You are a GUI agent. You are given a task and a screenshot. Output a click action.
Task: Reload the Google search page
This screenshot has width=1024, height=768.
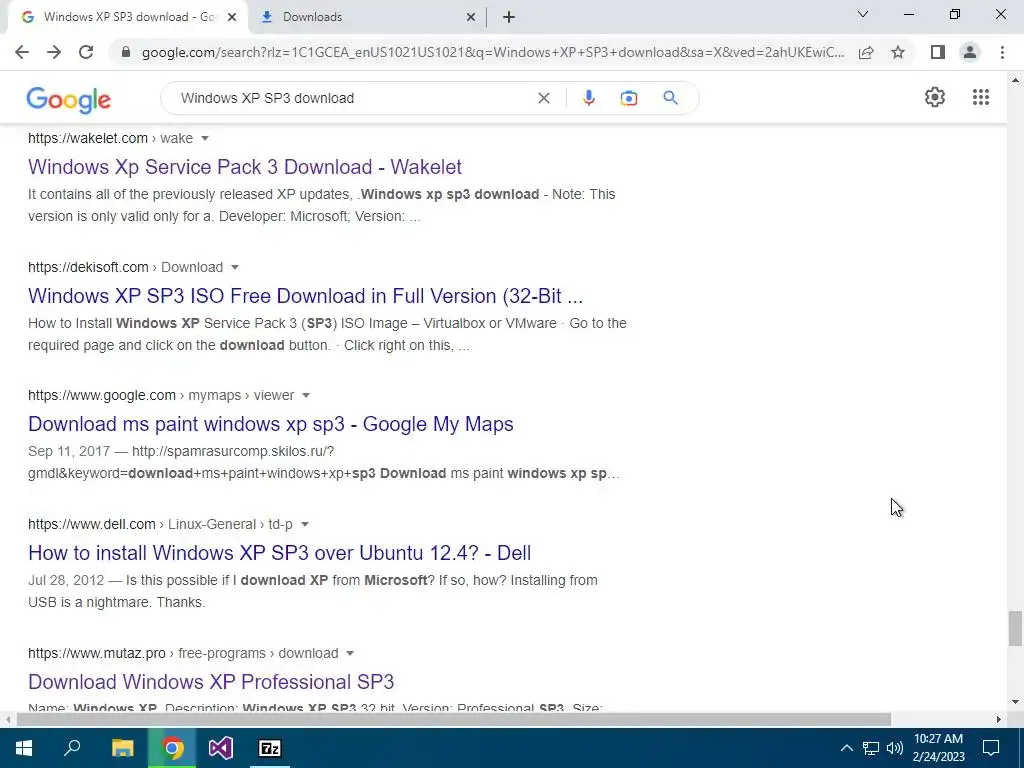pos(86,52)
